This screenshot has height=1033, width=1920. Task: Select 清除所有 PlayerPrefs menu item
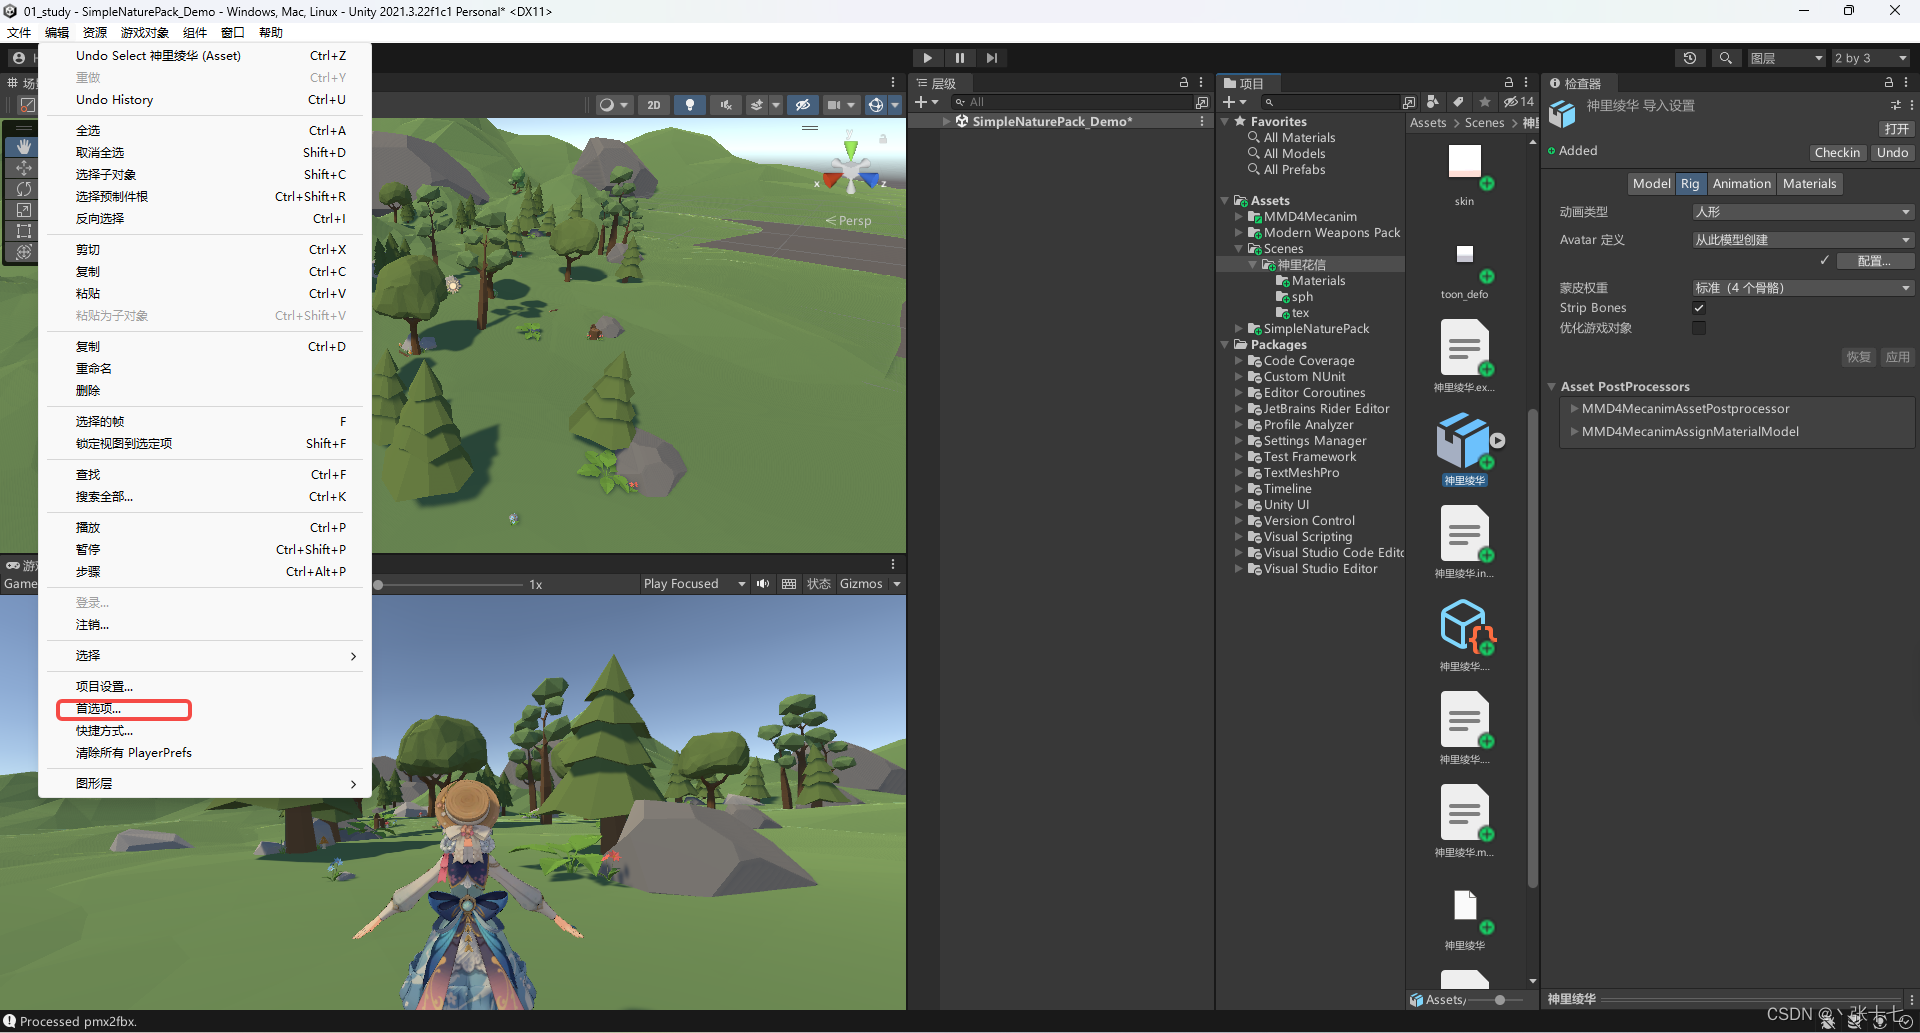[205, 752]
